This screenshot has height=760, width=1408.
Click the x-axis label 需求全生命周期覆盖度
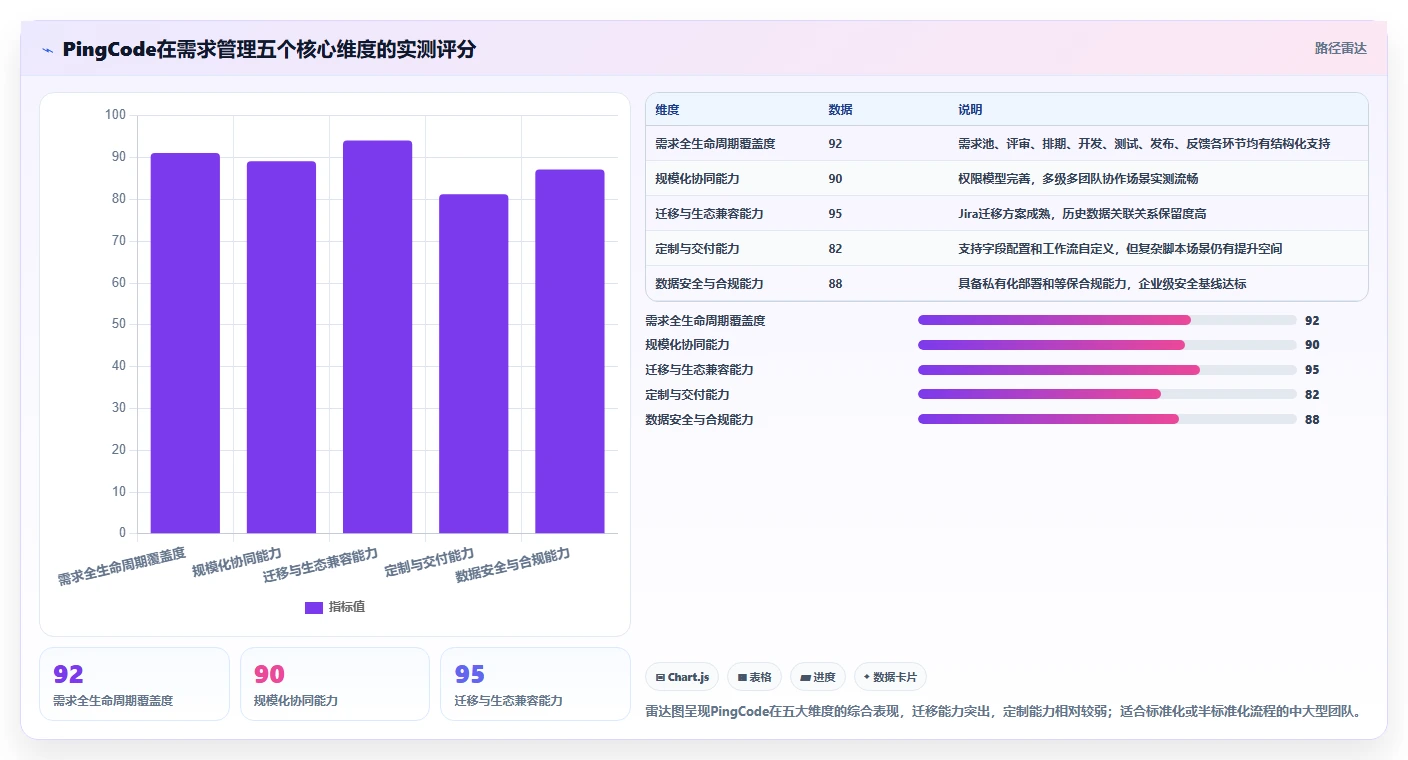121,566
